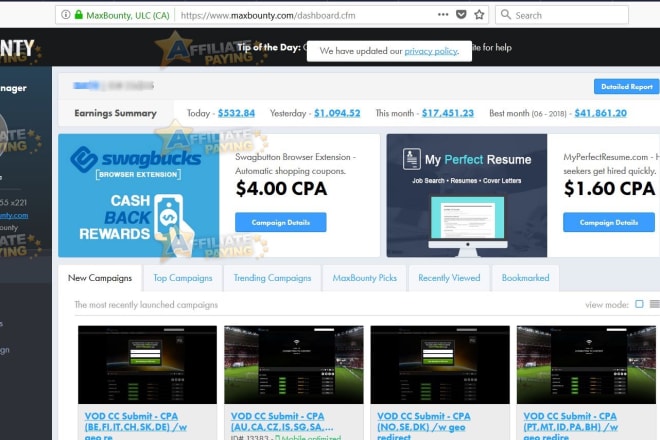Switch to the Trending Campaigns tab
Screen dimensions: 660x440
[x=272, y=278]
